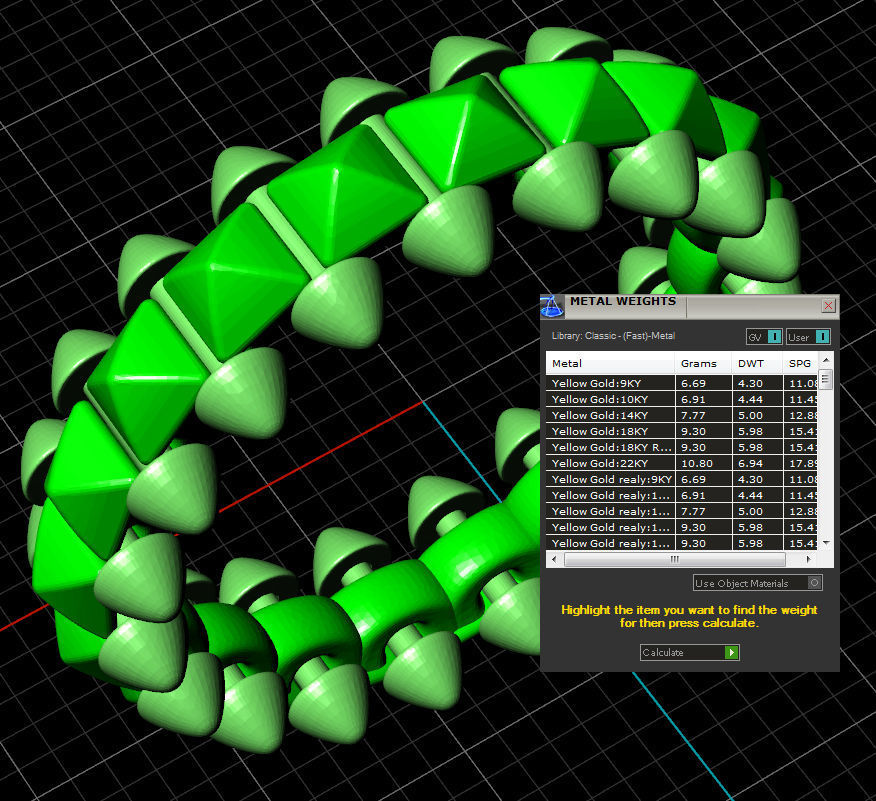Click DWT 4.44 in Yellow Gold:10KY row
This screenshot has width=876, height=801.
click(757, 399)
